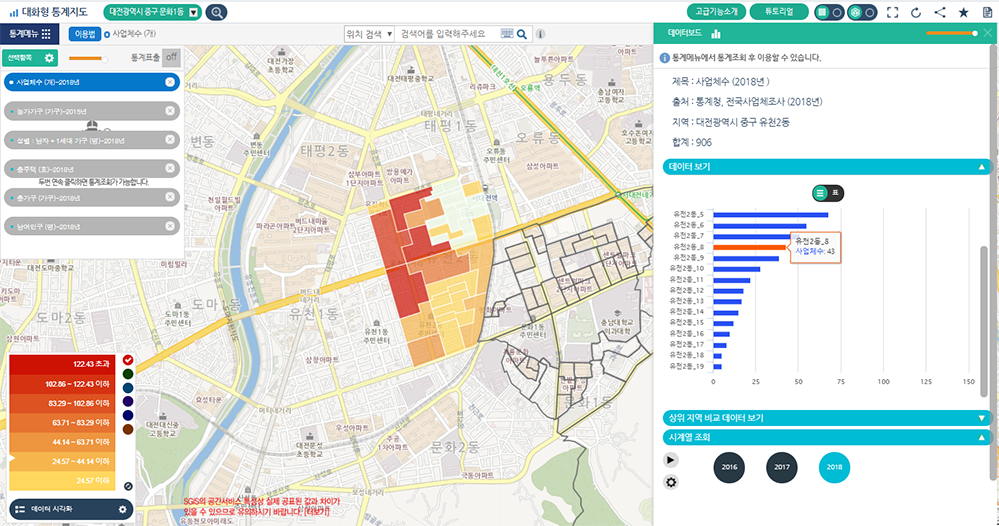The height and width of the screenshot is (526, 999).
Task: Toggle the 3D cube map mode switch
Action: (x=861, y=12)
